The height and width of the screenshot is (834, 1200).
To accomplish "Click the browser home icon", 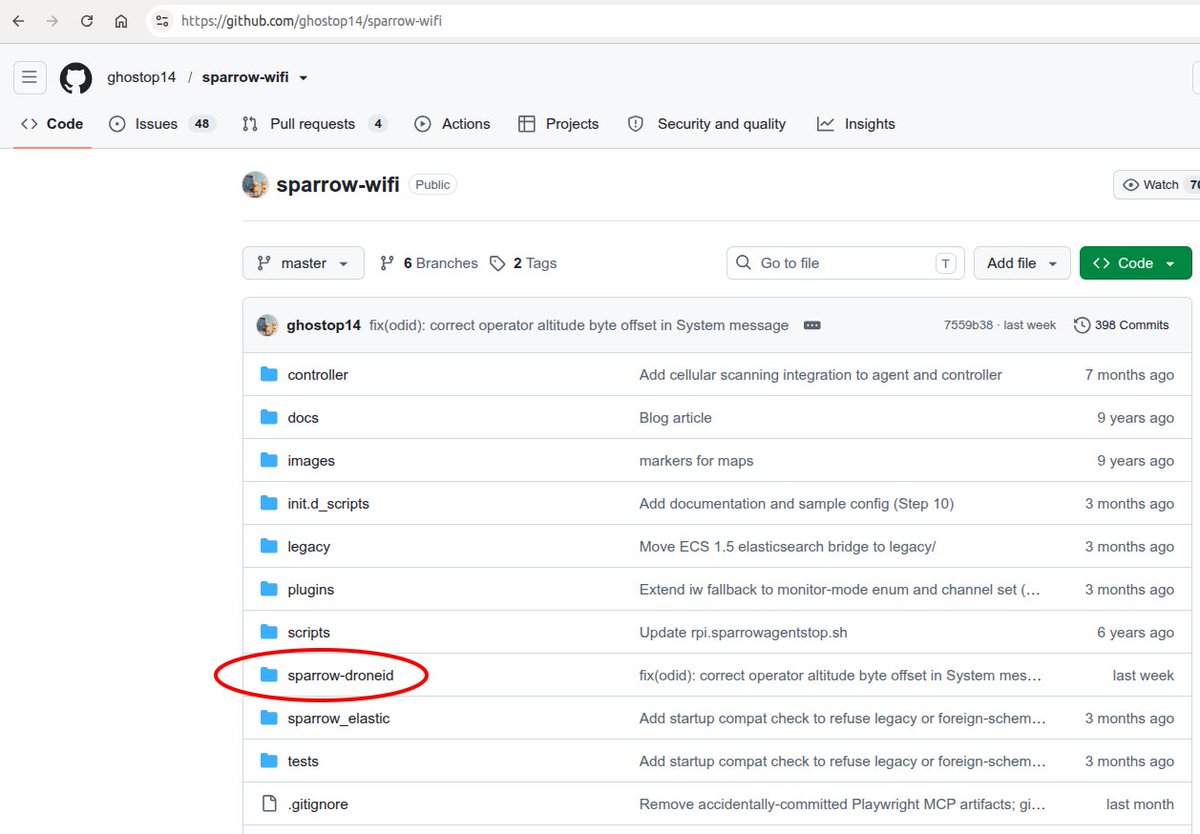I will pos(121,20).
